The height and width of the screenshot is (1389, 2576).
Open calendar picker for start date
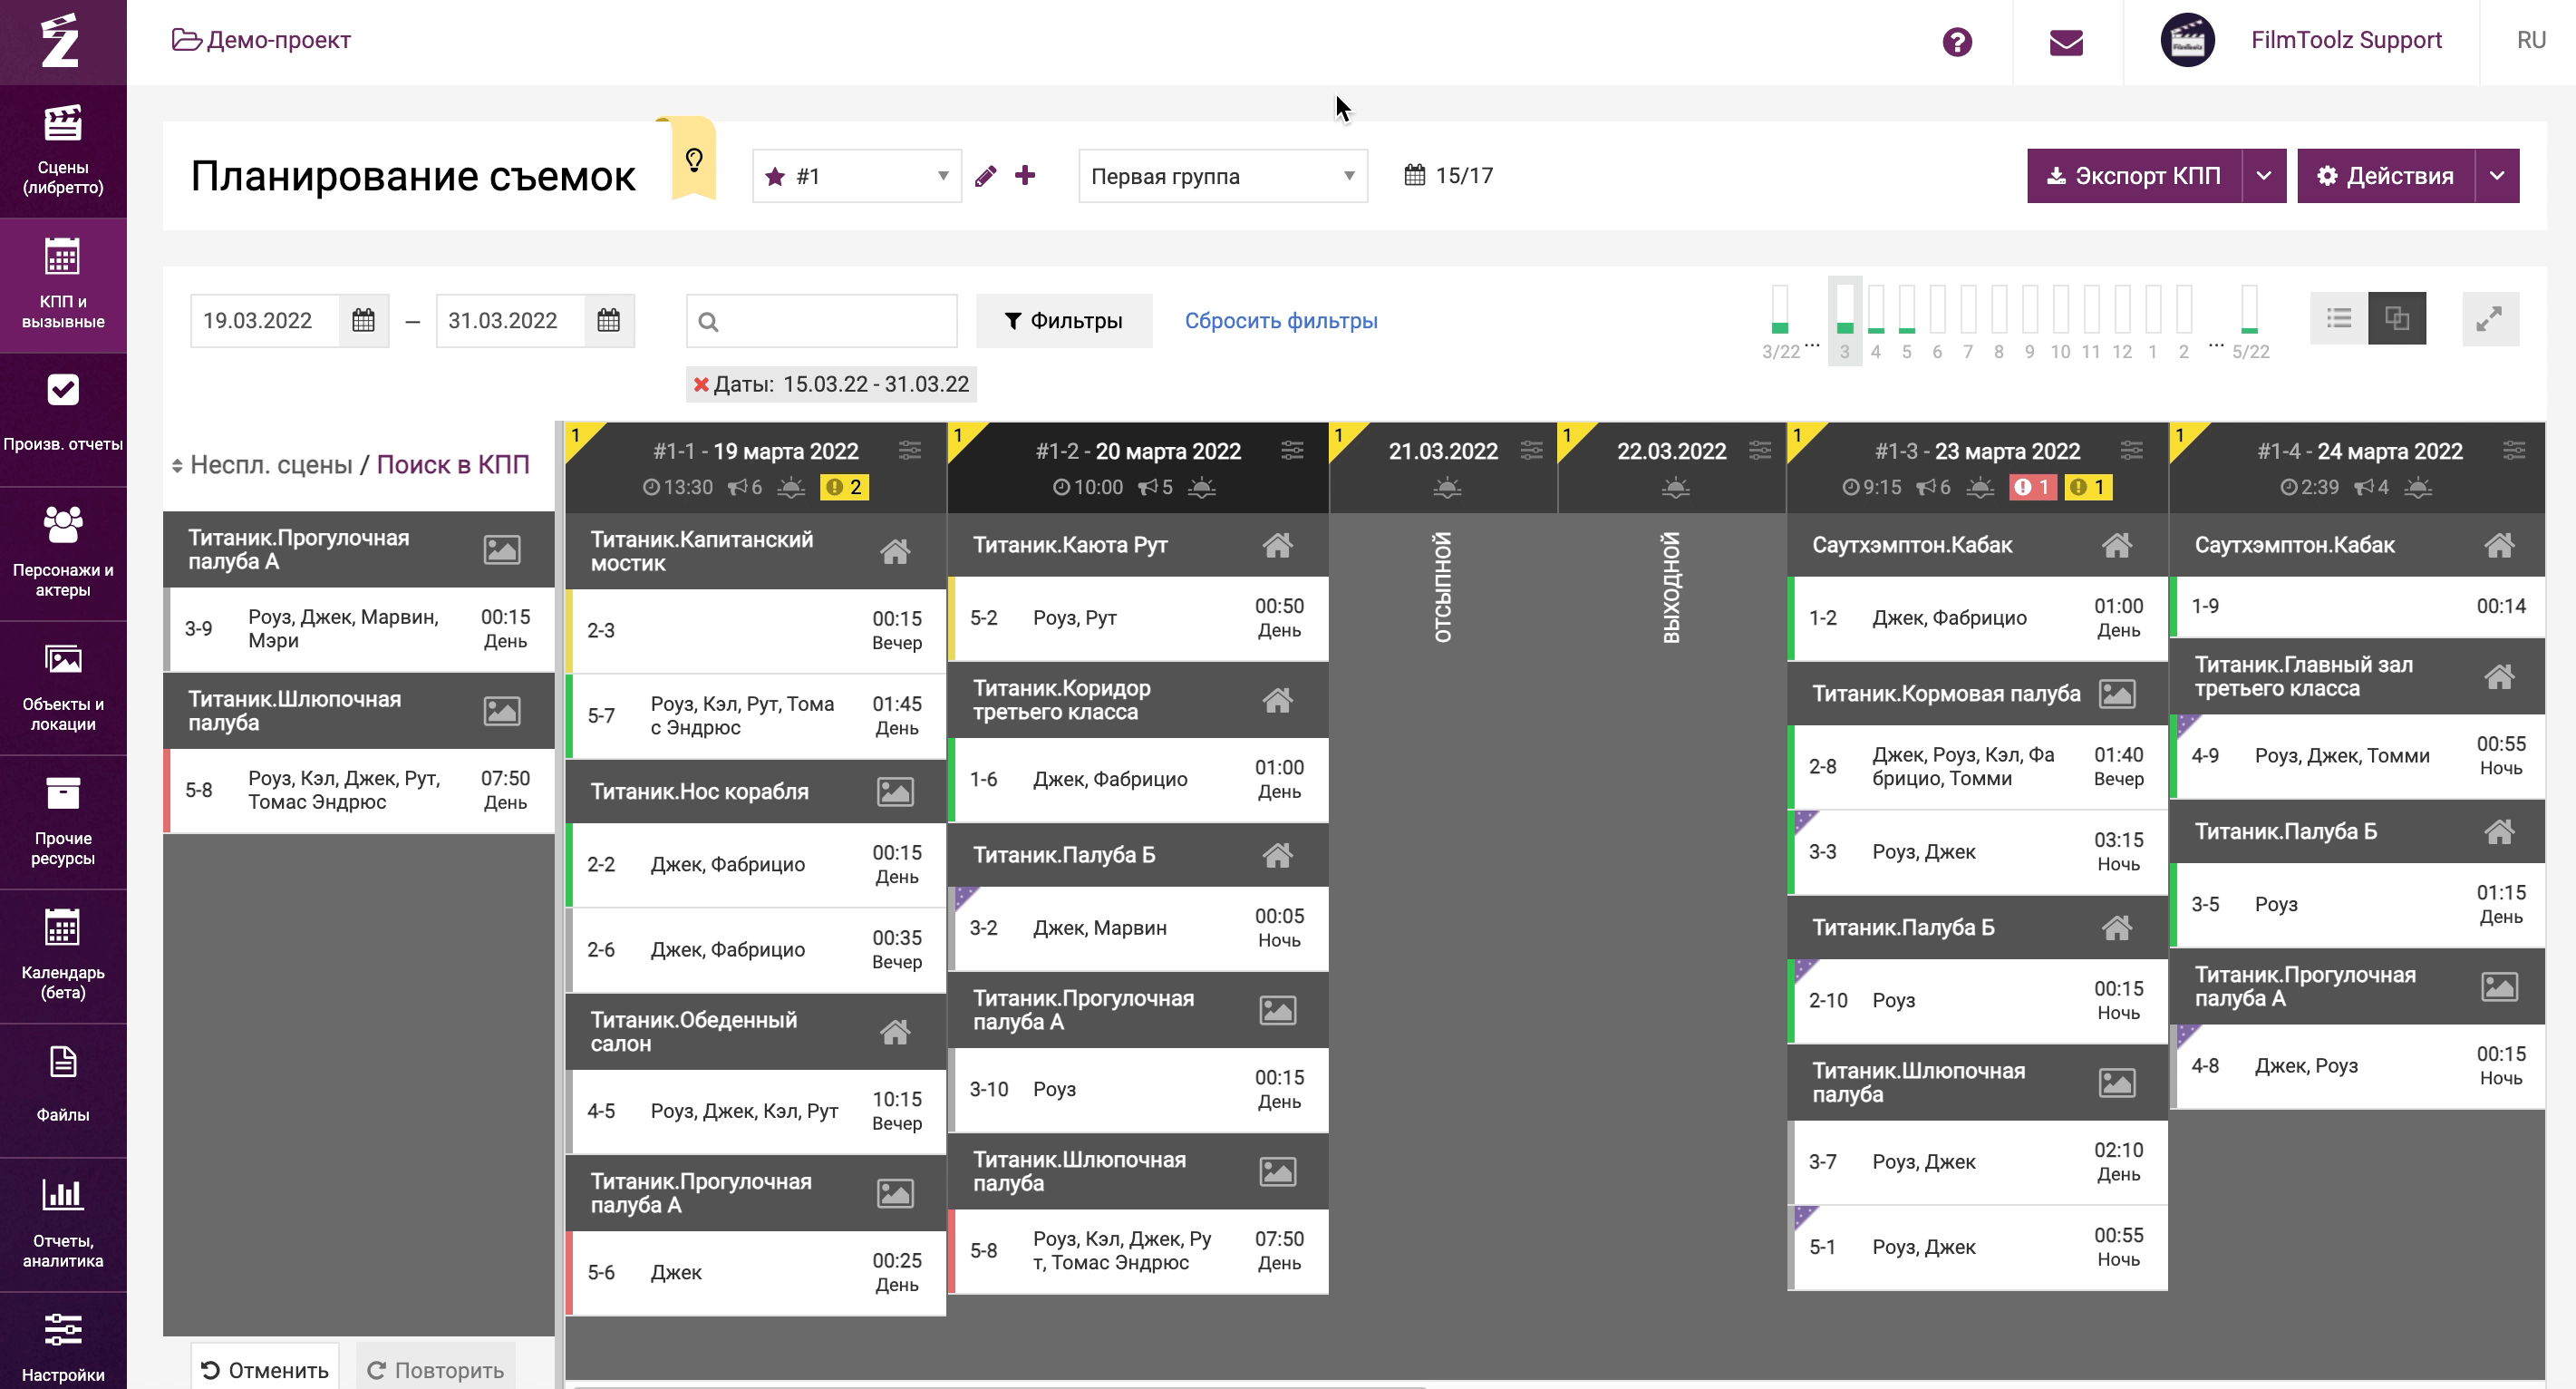(x=364, y=321)
